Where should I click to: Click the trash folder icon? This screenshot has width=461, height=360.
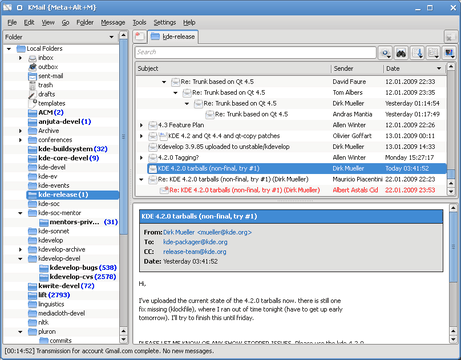pyautogui.click(x=32, y=85)
